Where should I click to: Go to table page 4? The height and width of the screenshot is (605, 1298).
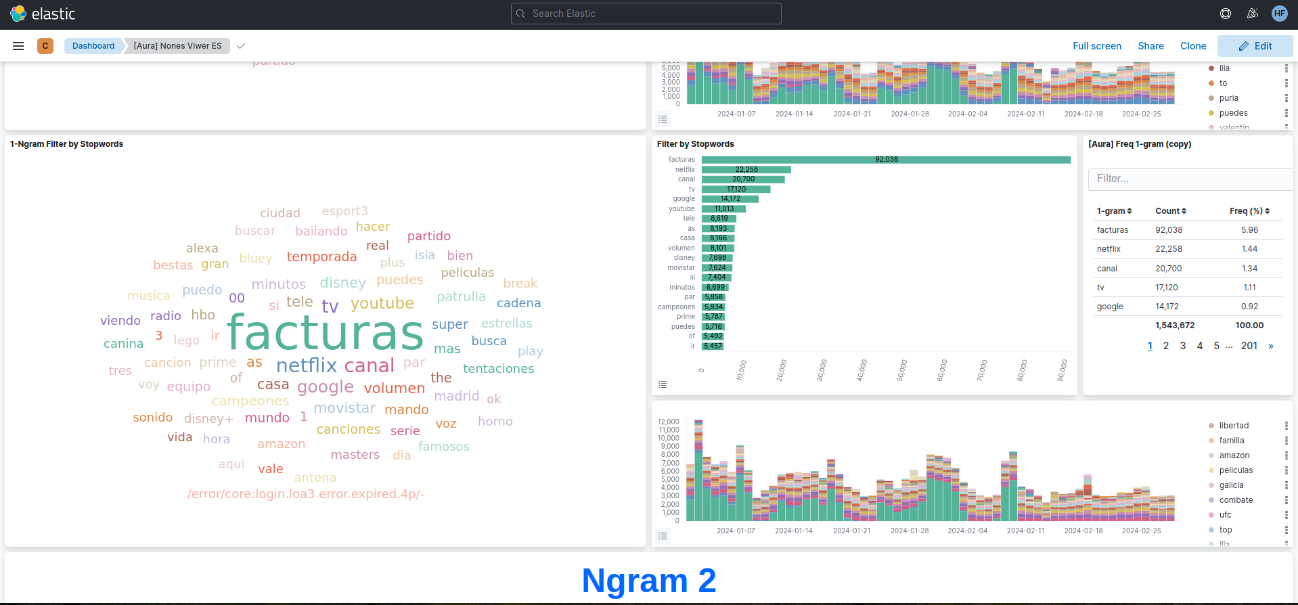click(1200, 346)
